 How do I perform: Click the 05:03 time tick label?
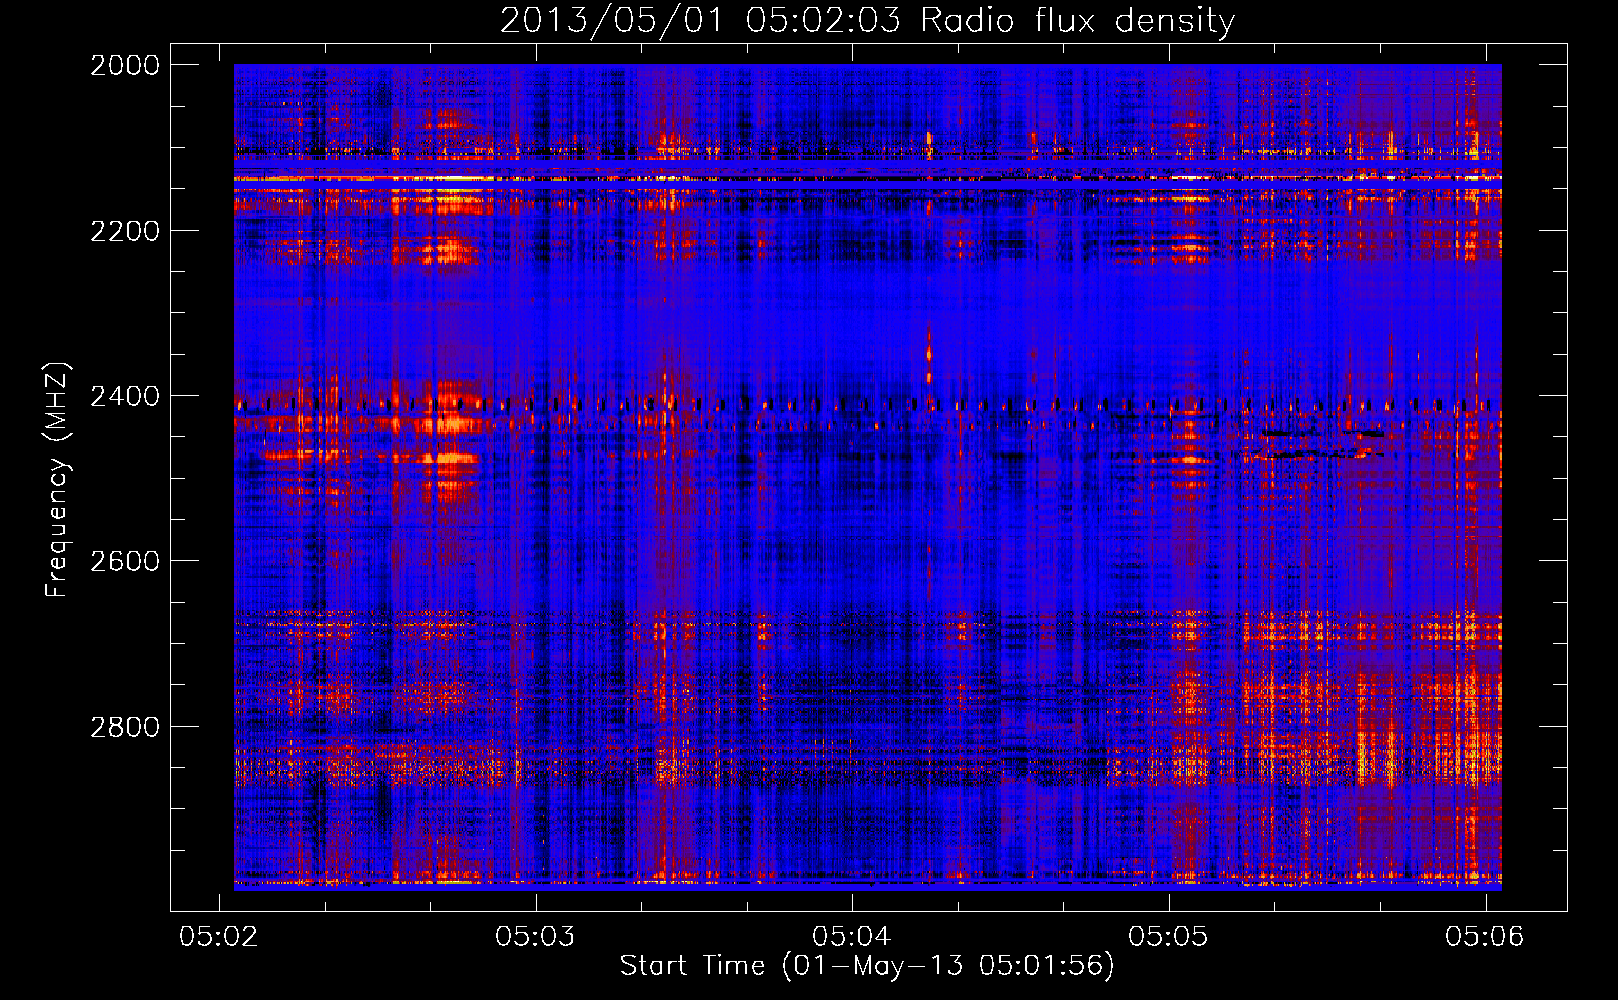(535, 936)
